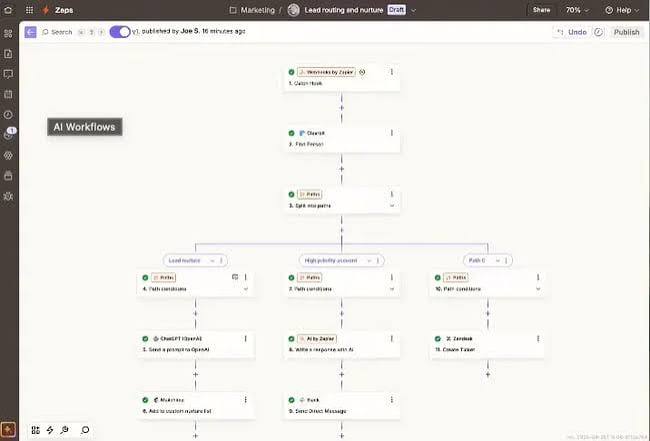Open the Marketing folder breadcrumb

point(252,10)
